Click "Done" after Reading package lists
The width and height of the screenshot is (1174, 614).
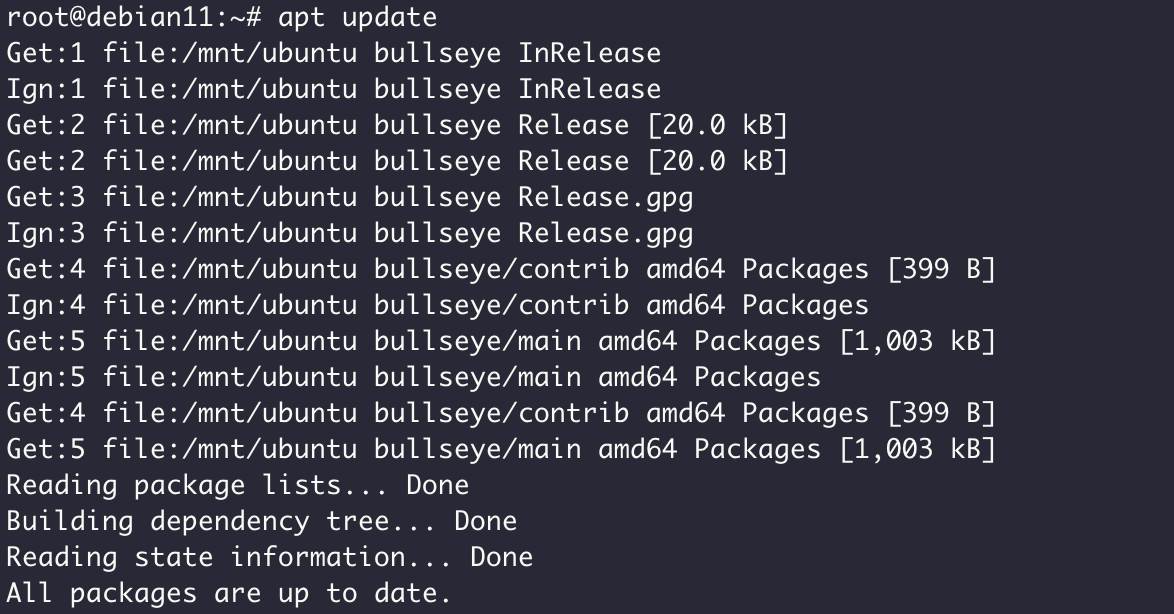pos(437,485)
